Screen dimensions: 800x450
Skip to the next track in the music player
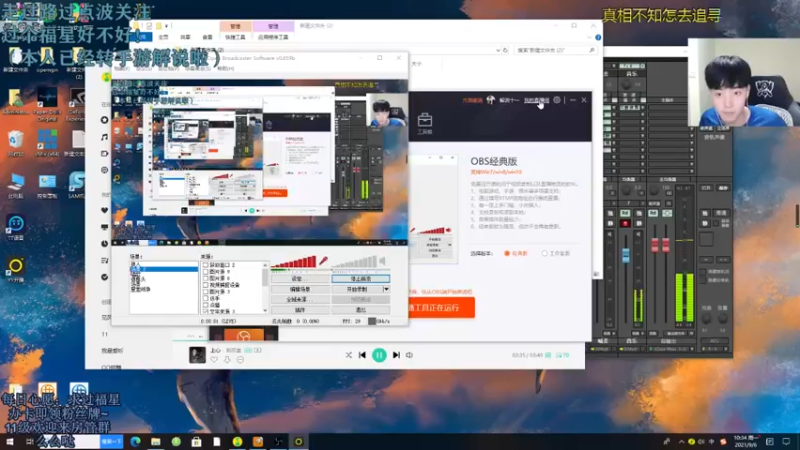pyautogui.click(x=396, y=355)
